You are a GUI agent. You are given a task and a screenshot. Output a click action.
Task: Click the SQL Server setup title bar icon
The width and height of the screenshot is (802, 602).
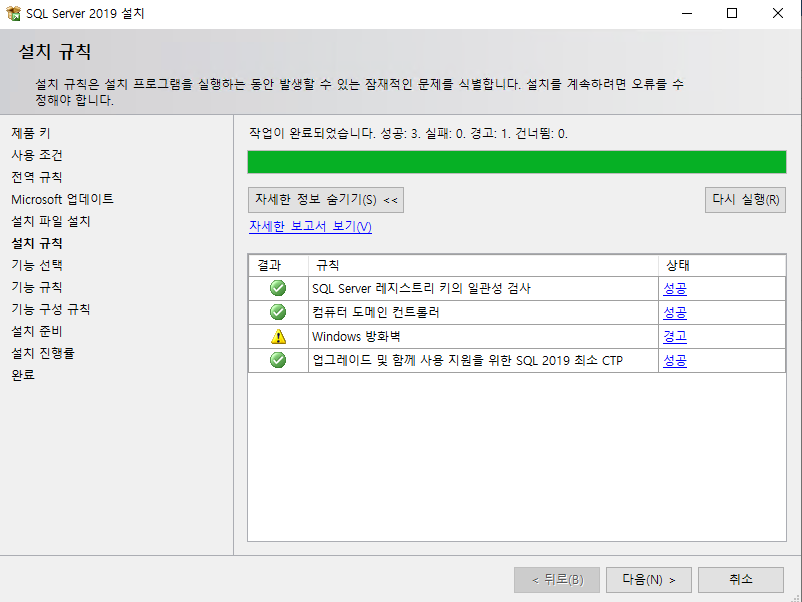click(13, 13)
